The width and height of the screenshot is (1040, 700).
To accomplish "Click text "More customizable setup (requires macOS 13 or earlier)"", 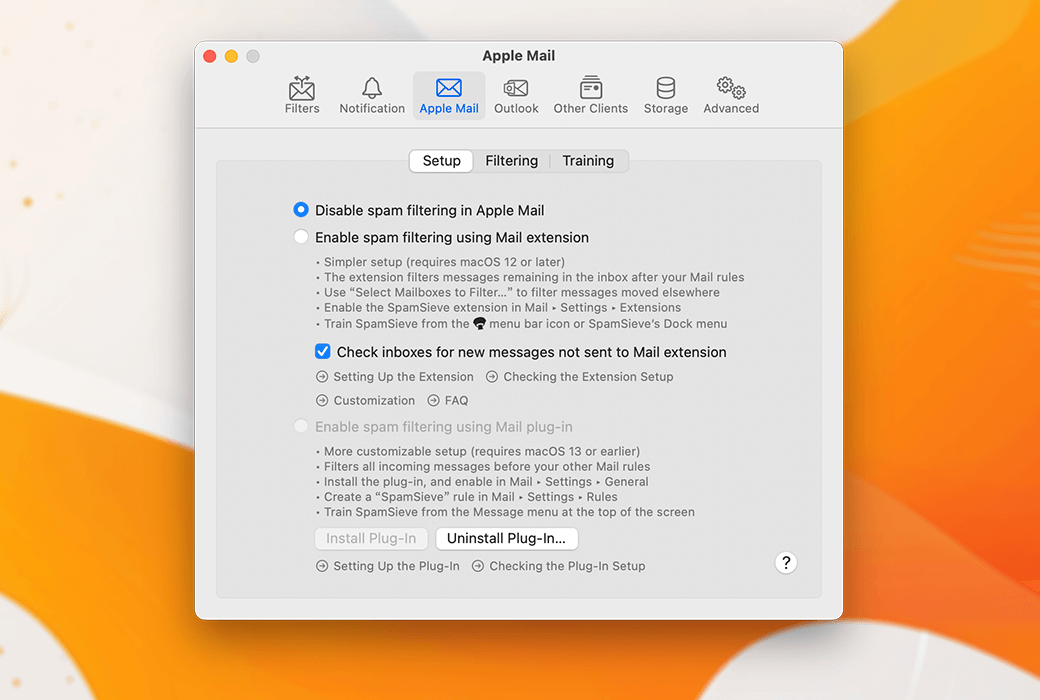I will [482, 451].
